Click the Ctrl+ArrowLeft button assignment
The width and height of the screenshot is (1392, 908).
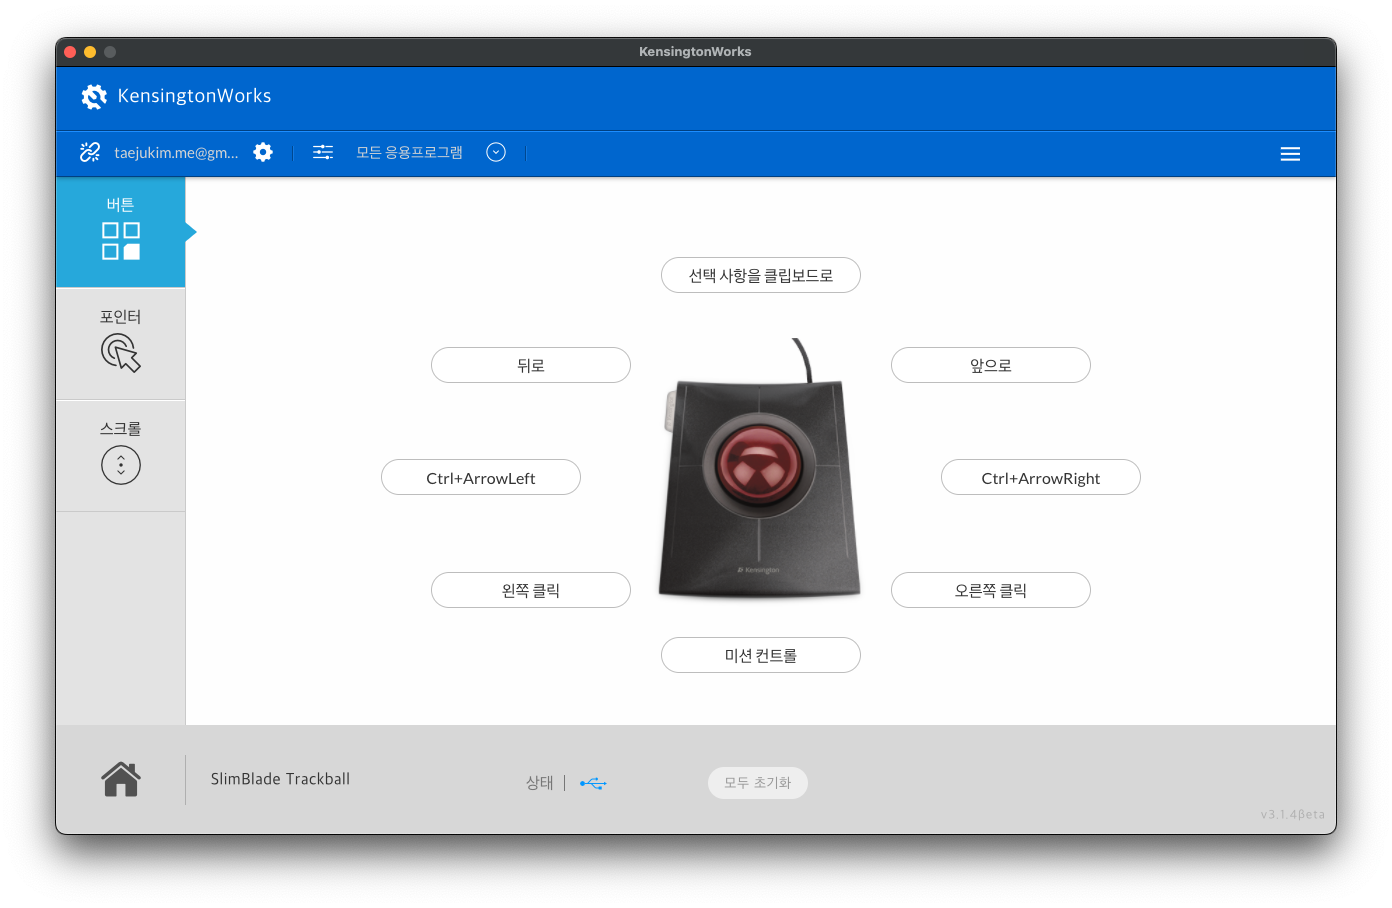tap(481, 477)
